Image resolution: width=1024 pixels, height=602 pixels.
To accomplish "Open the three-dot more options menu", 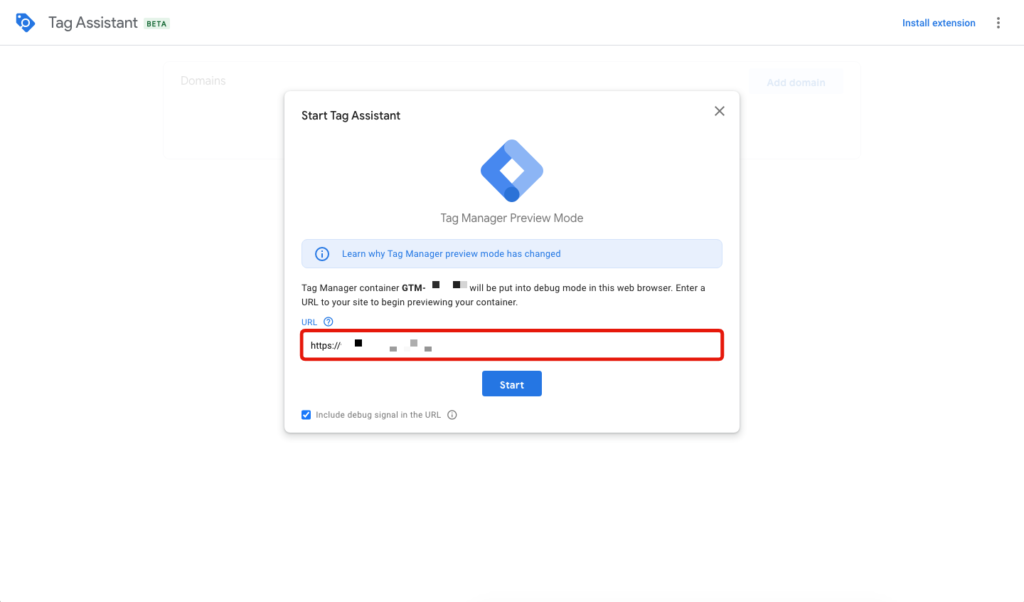I will (998, 23).
